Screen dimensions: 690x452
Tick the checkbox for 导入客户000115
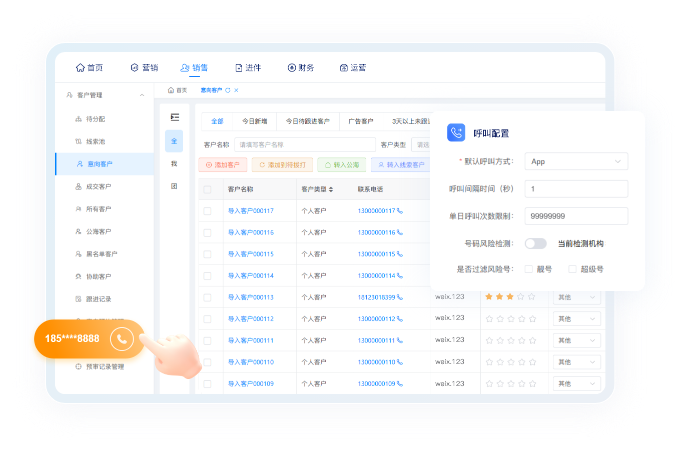point(207,254)
